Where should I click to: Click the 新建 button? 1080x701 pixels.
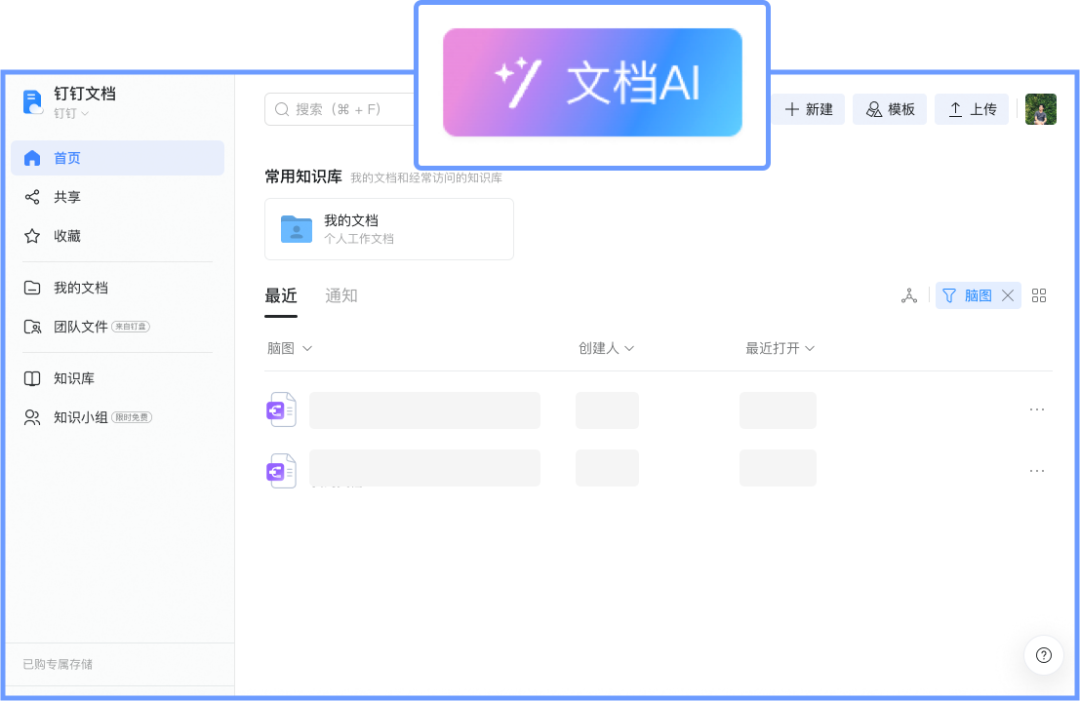pos(809,109)
